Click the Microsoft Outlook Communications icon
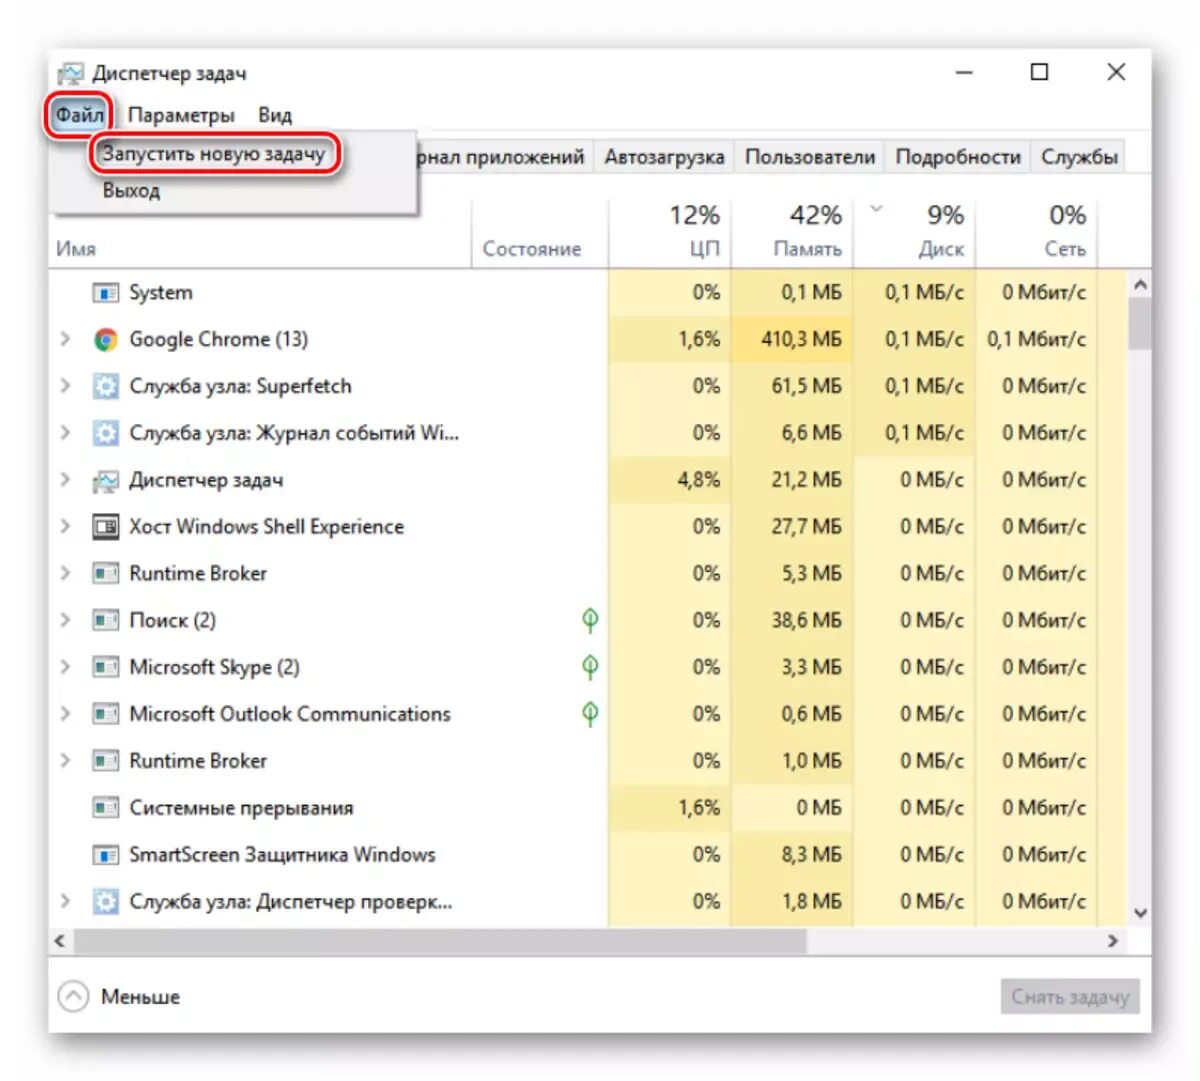 tap(105, 714)
